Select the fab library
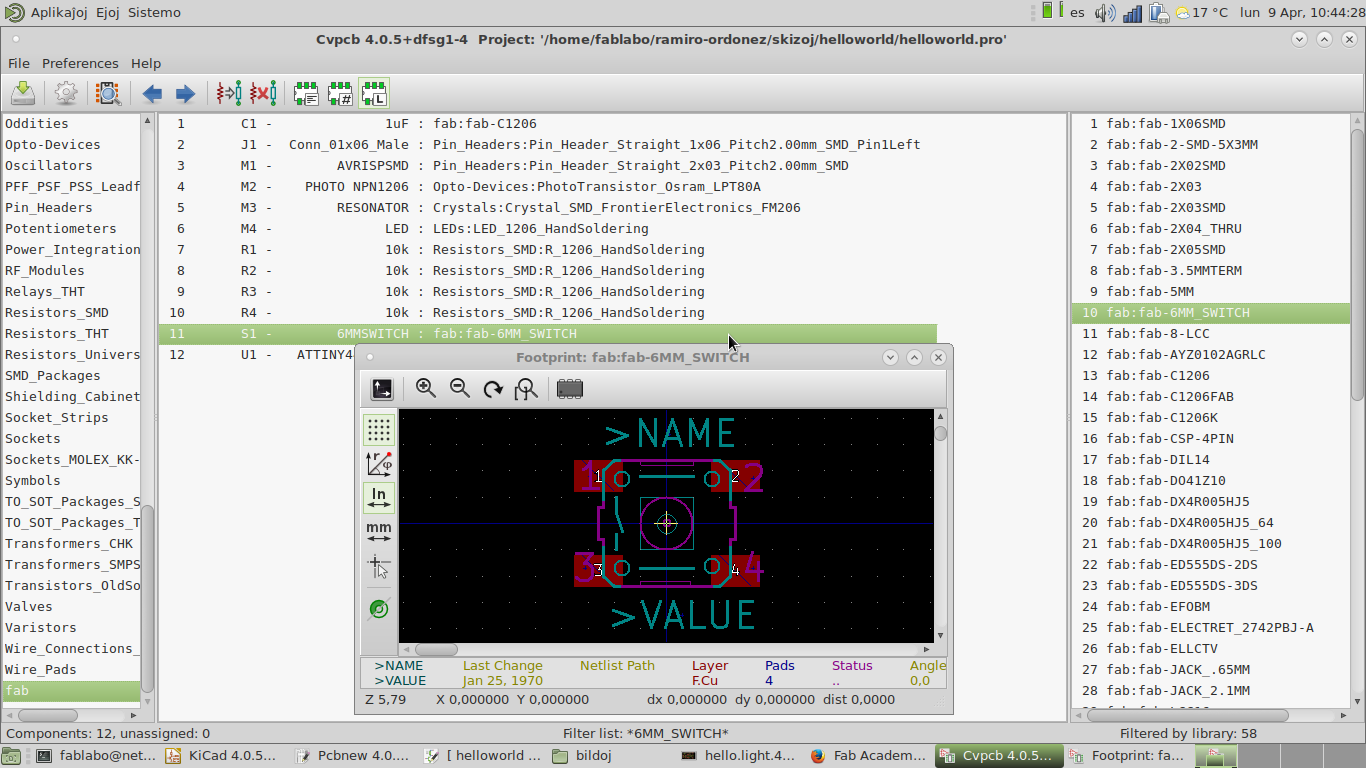Viewport: 1366px width, 768px height. 72,690
